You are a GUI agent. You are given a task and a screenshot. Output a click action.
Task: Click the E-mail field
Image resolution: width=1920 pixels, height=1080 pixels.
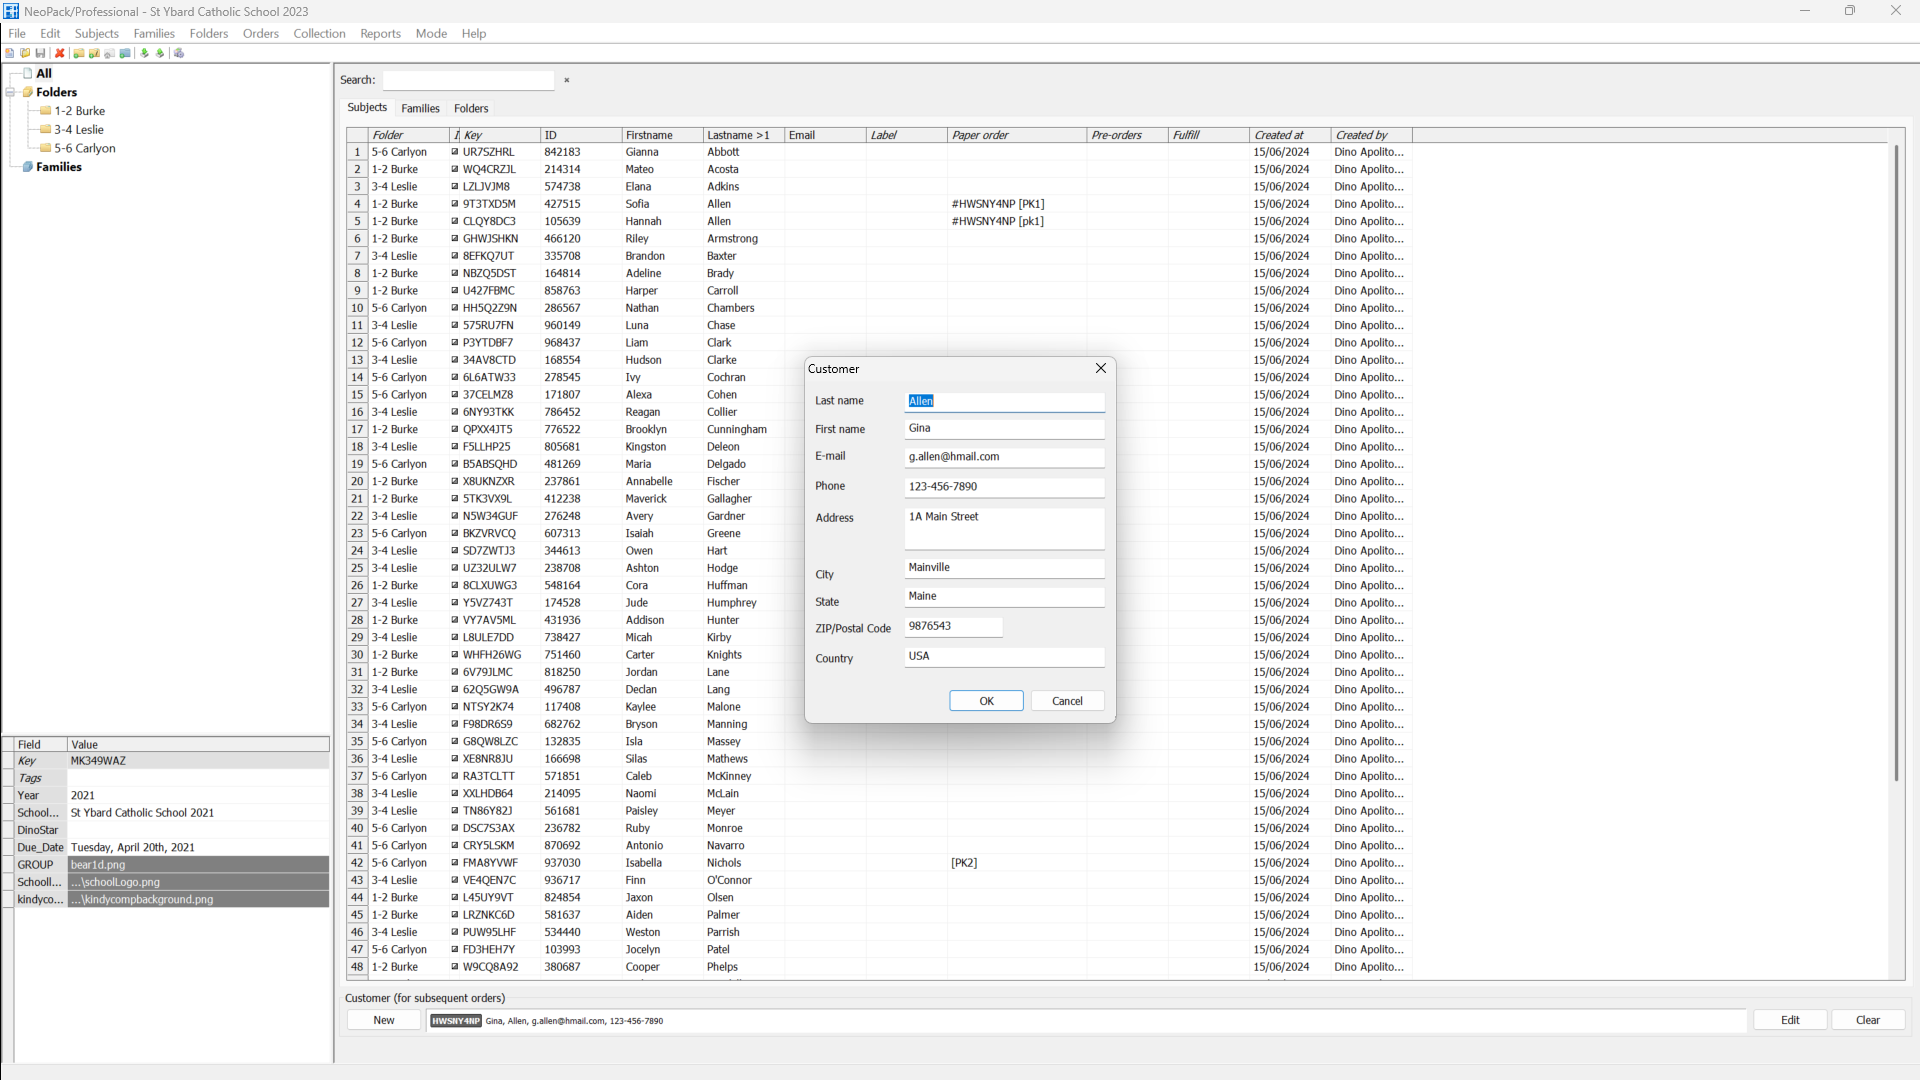[x=1005, y=457]
